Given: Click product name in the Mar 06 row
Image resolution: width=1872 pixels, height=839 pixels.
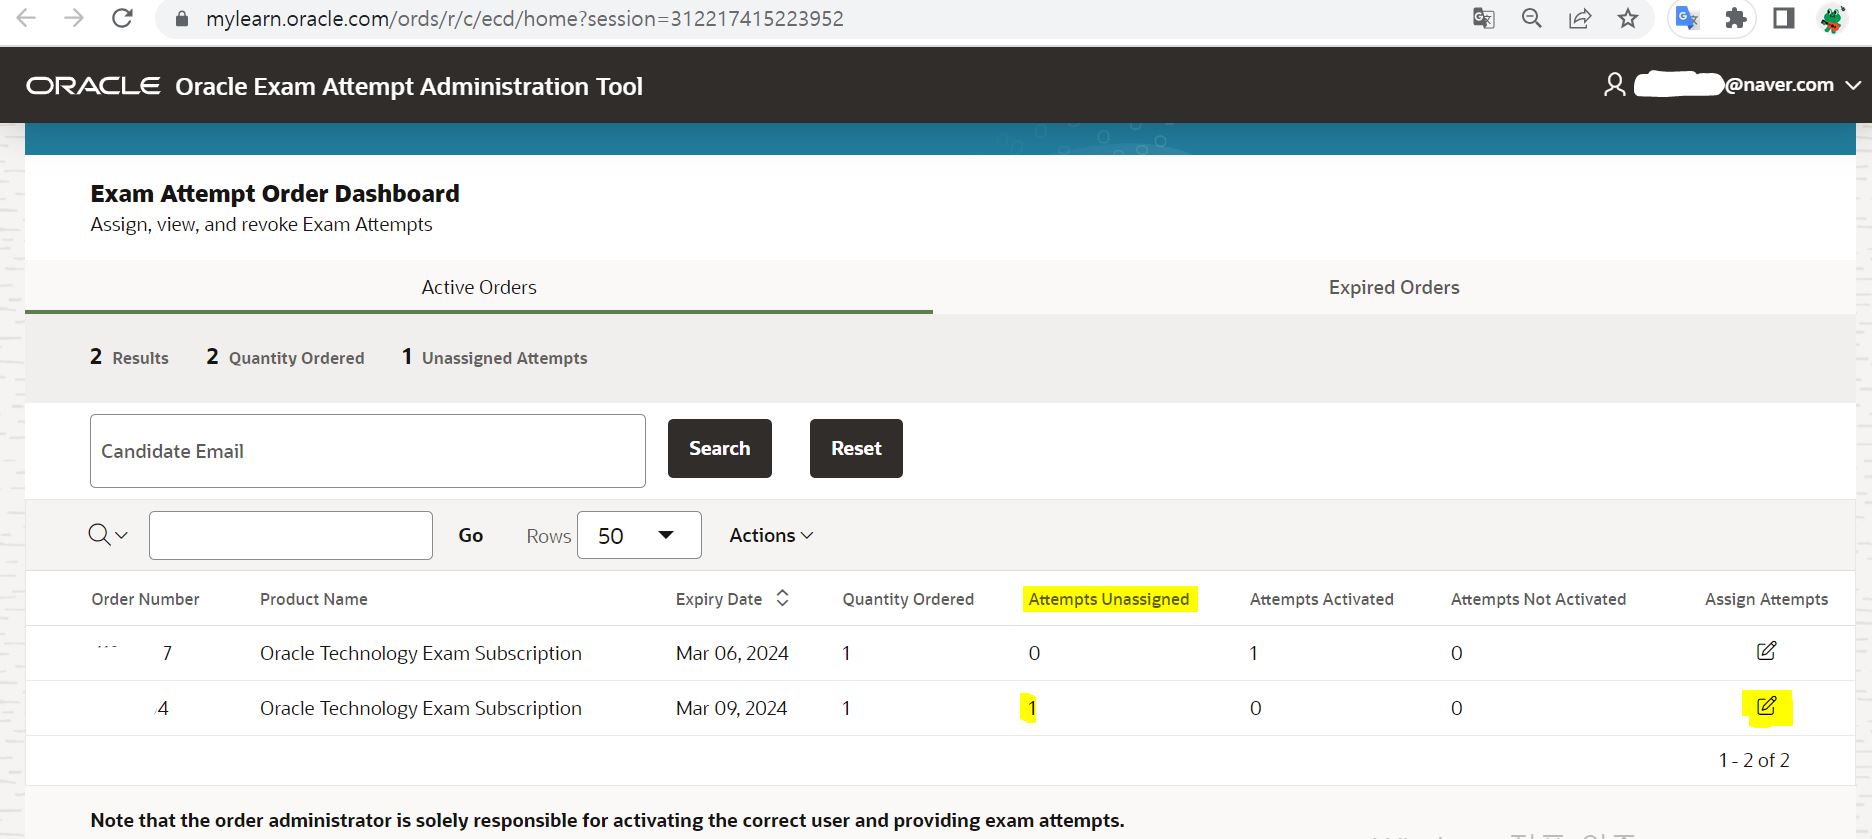Looking at the screenshot, I should [x=421, y=653].
